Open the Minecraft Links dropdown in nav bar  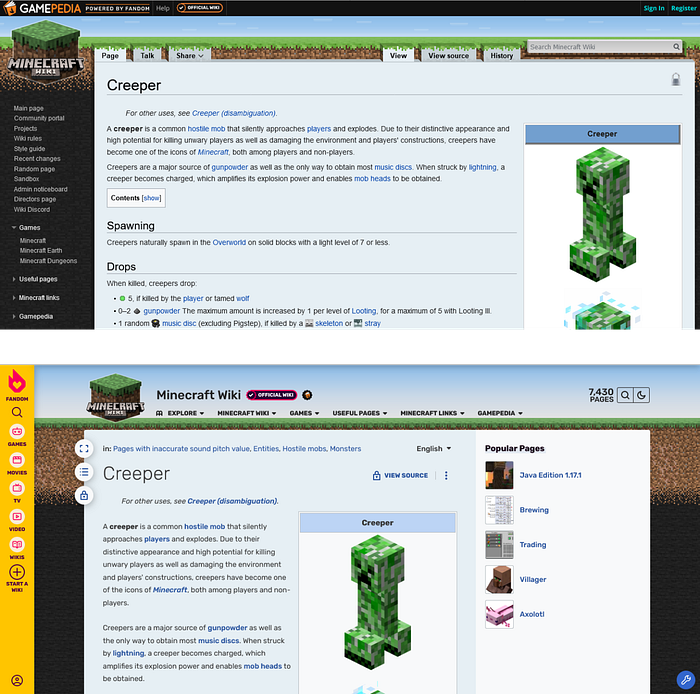point(433,413)
